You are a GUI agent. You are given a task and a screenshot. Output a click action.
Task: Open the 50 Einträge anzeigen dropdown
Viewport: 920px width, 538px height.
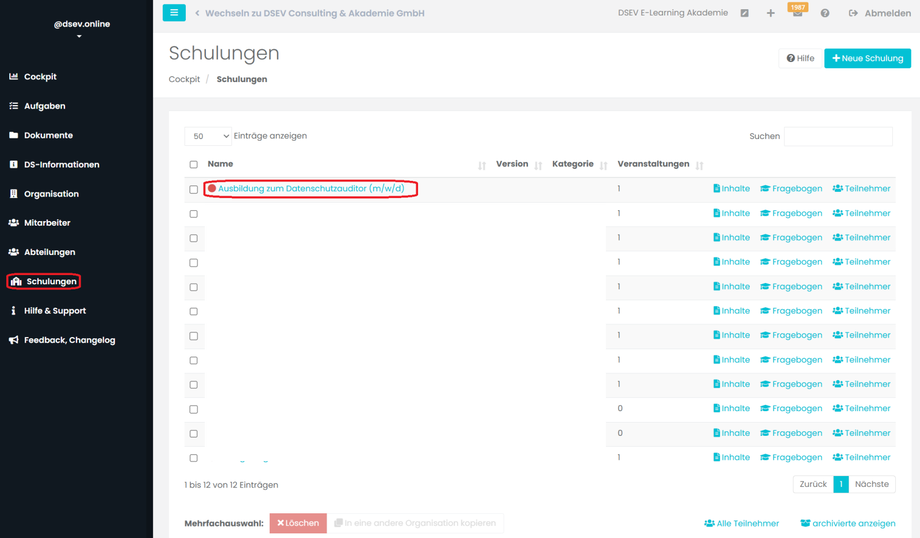pos(208,136)
